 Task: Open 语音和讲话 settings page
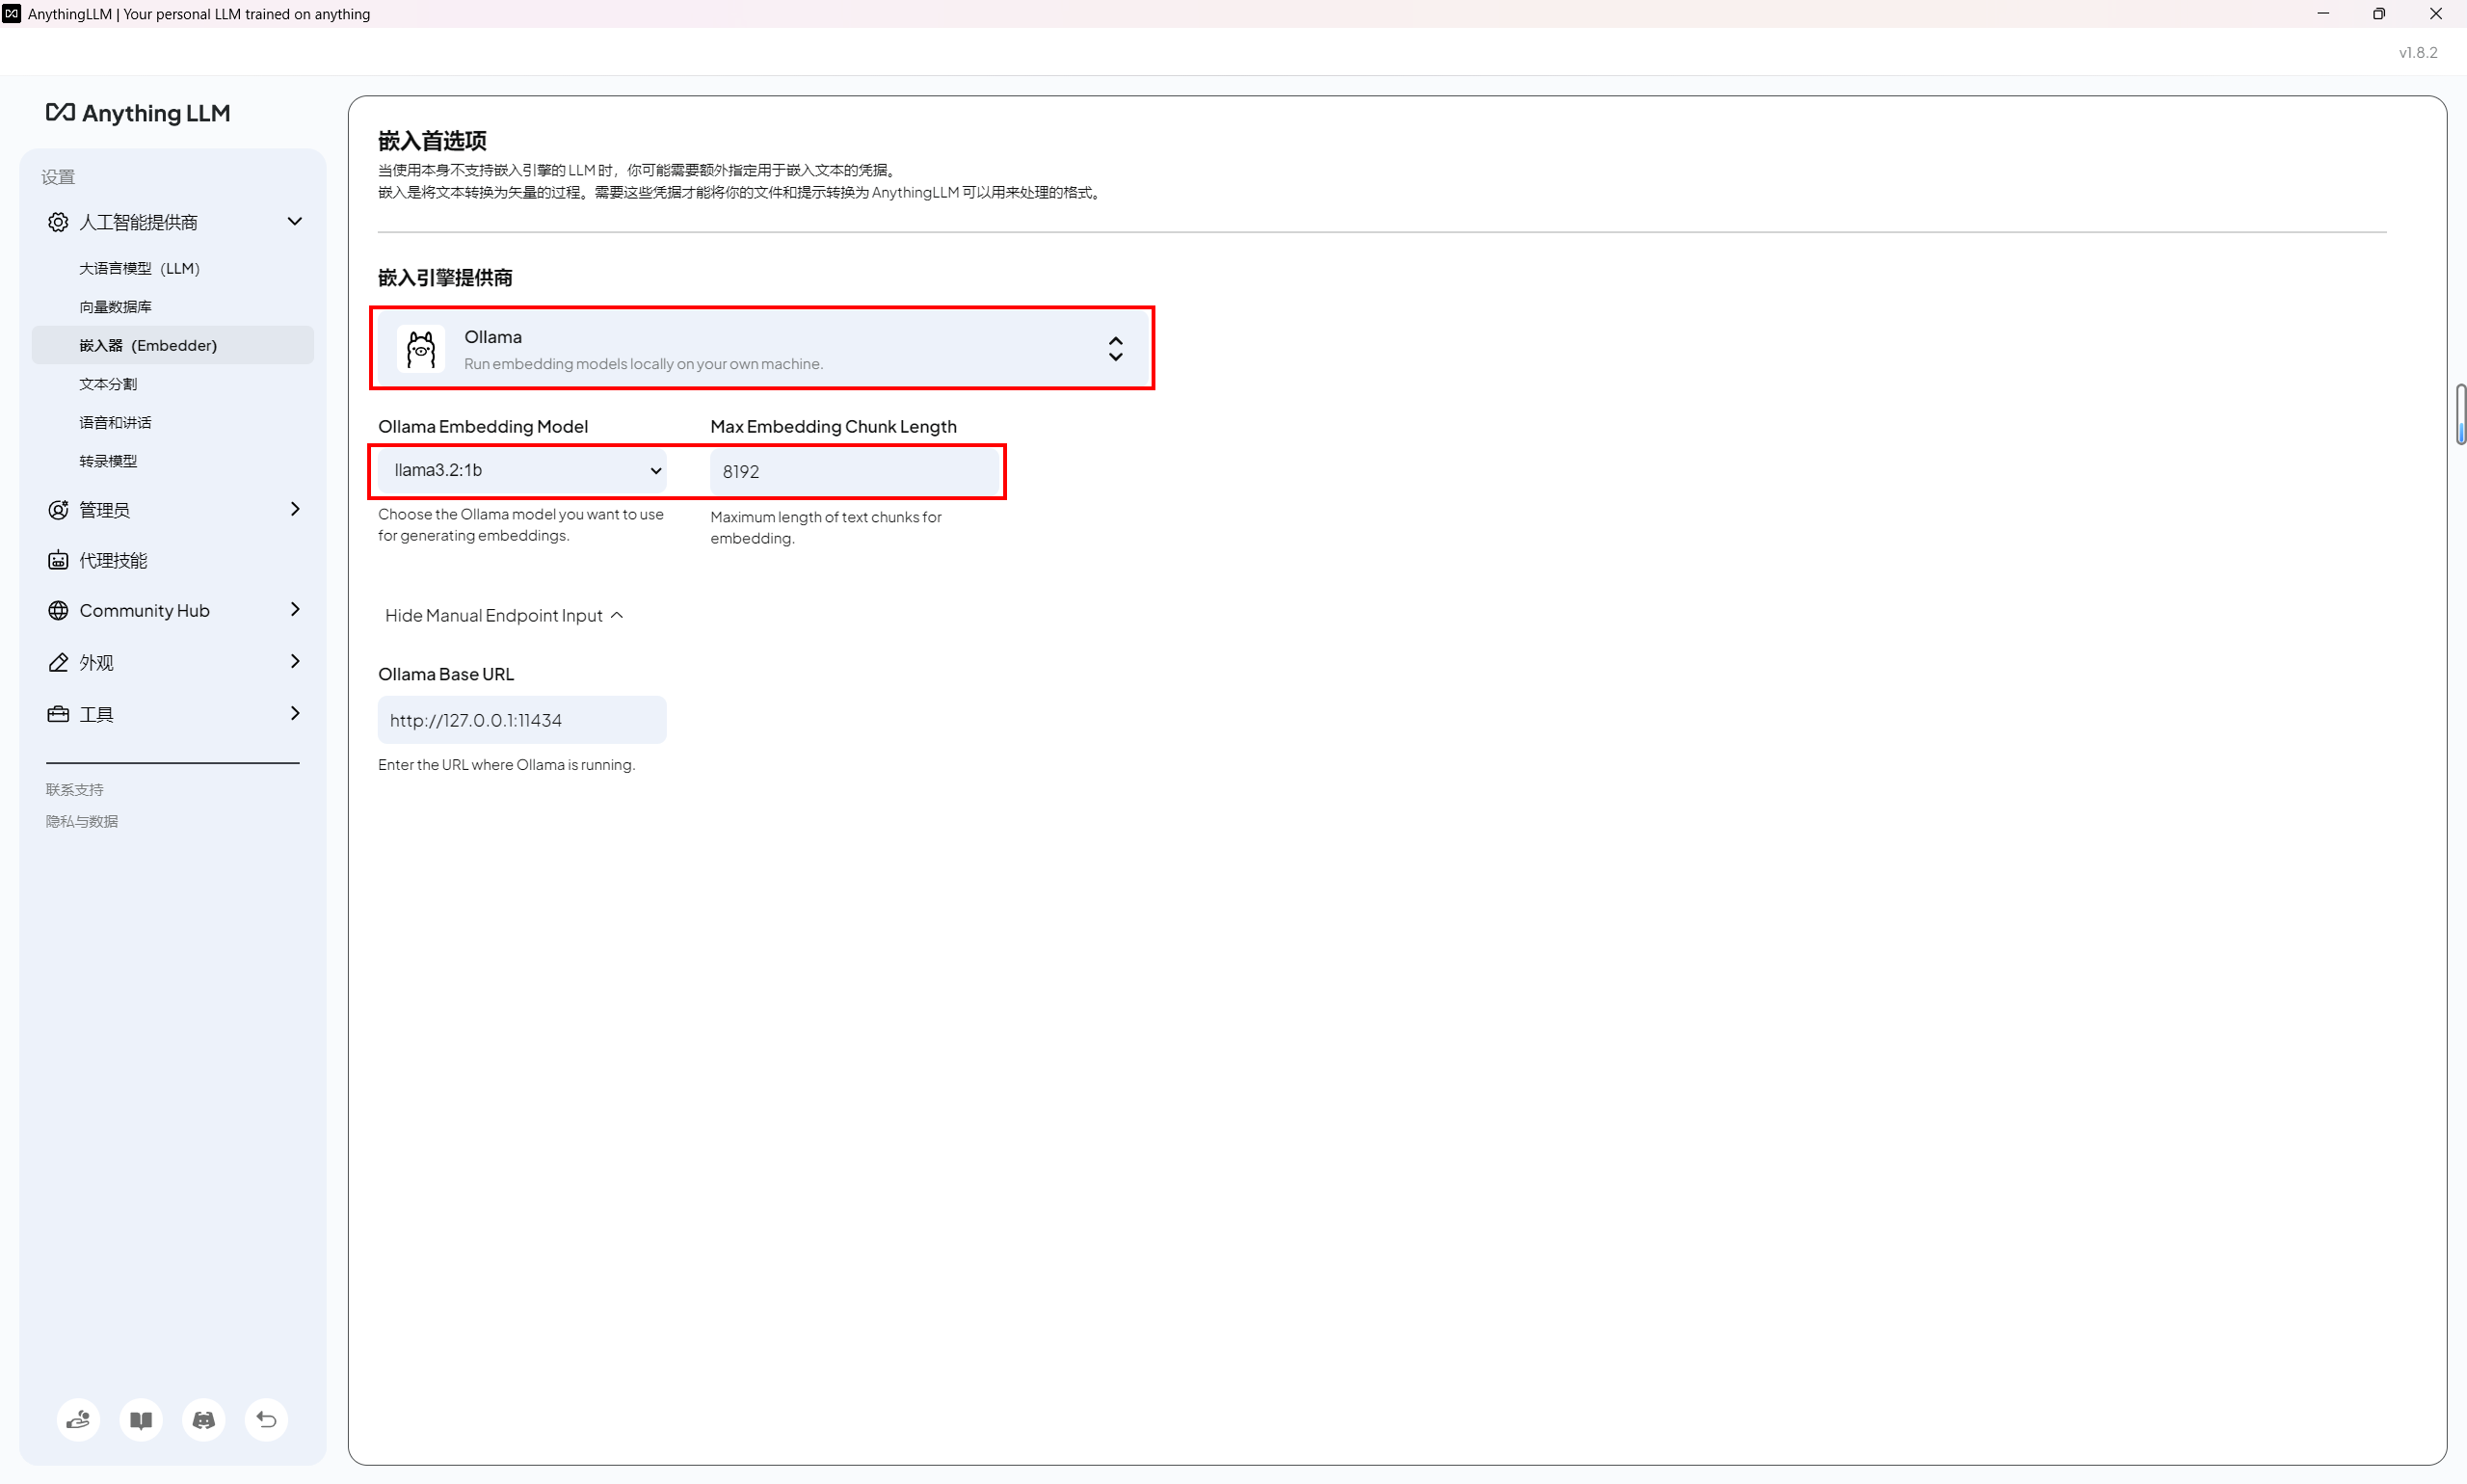click(x=116, y=422)
